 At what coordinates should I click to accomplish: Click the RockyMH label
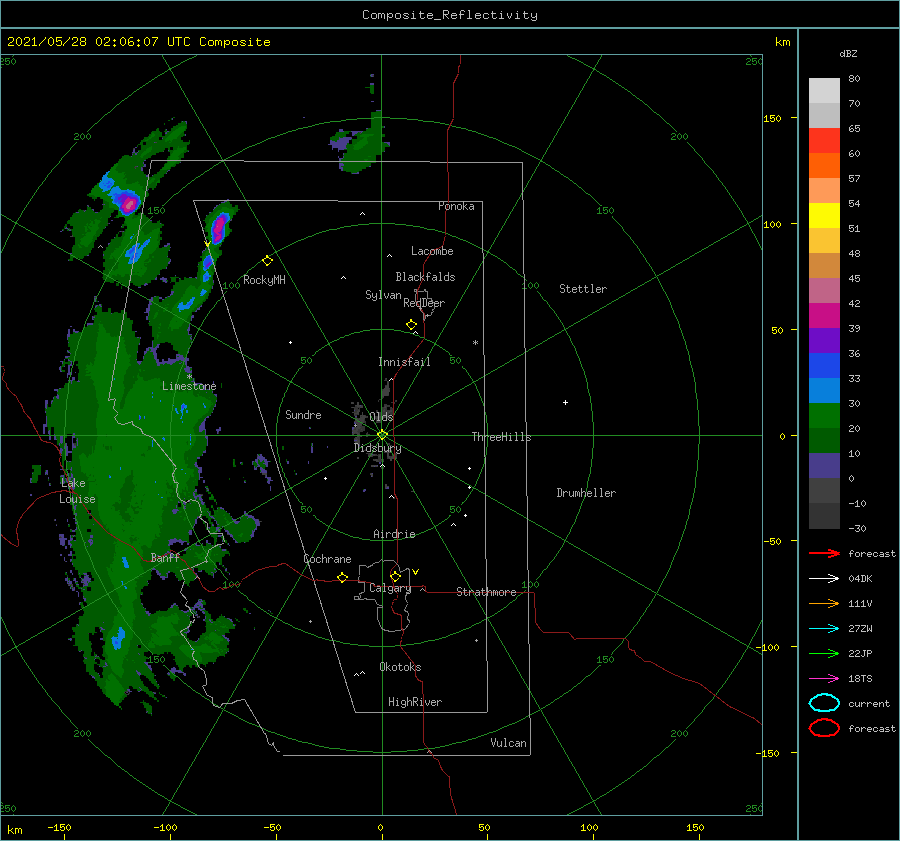click(x=264, y=280)
